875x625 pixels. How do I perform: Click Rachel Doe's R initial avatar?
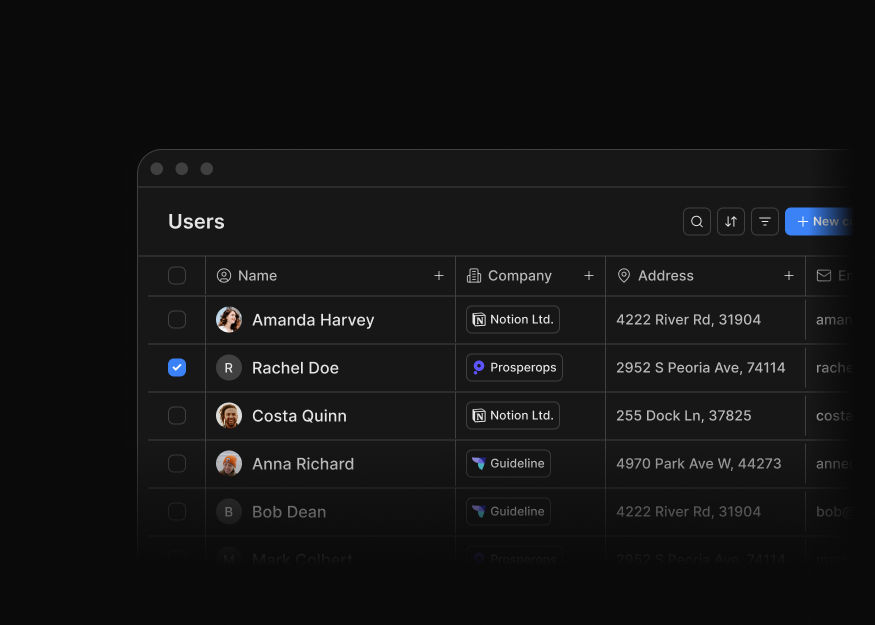click(x=229, y=367)
